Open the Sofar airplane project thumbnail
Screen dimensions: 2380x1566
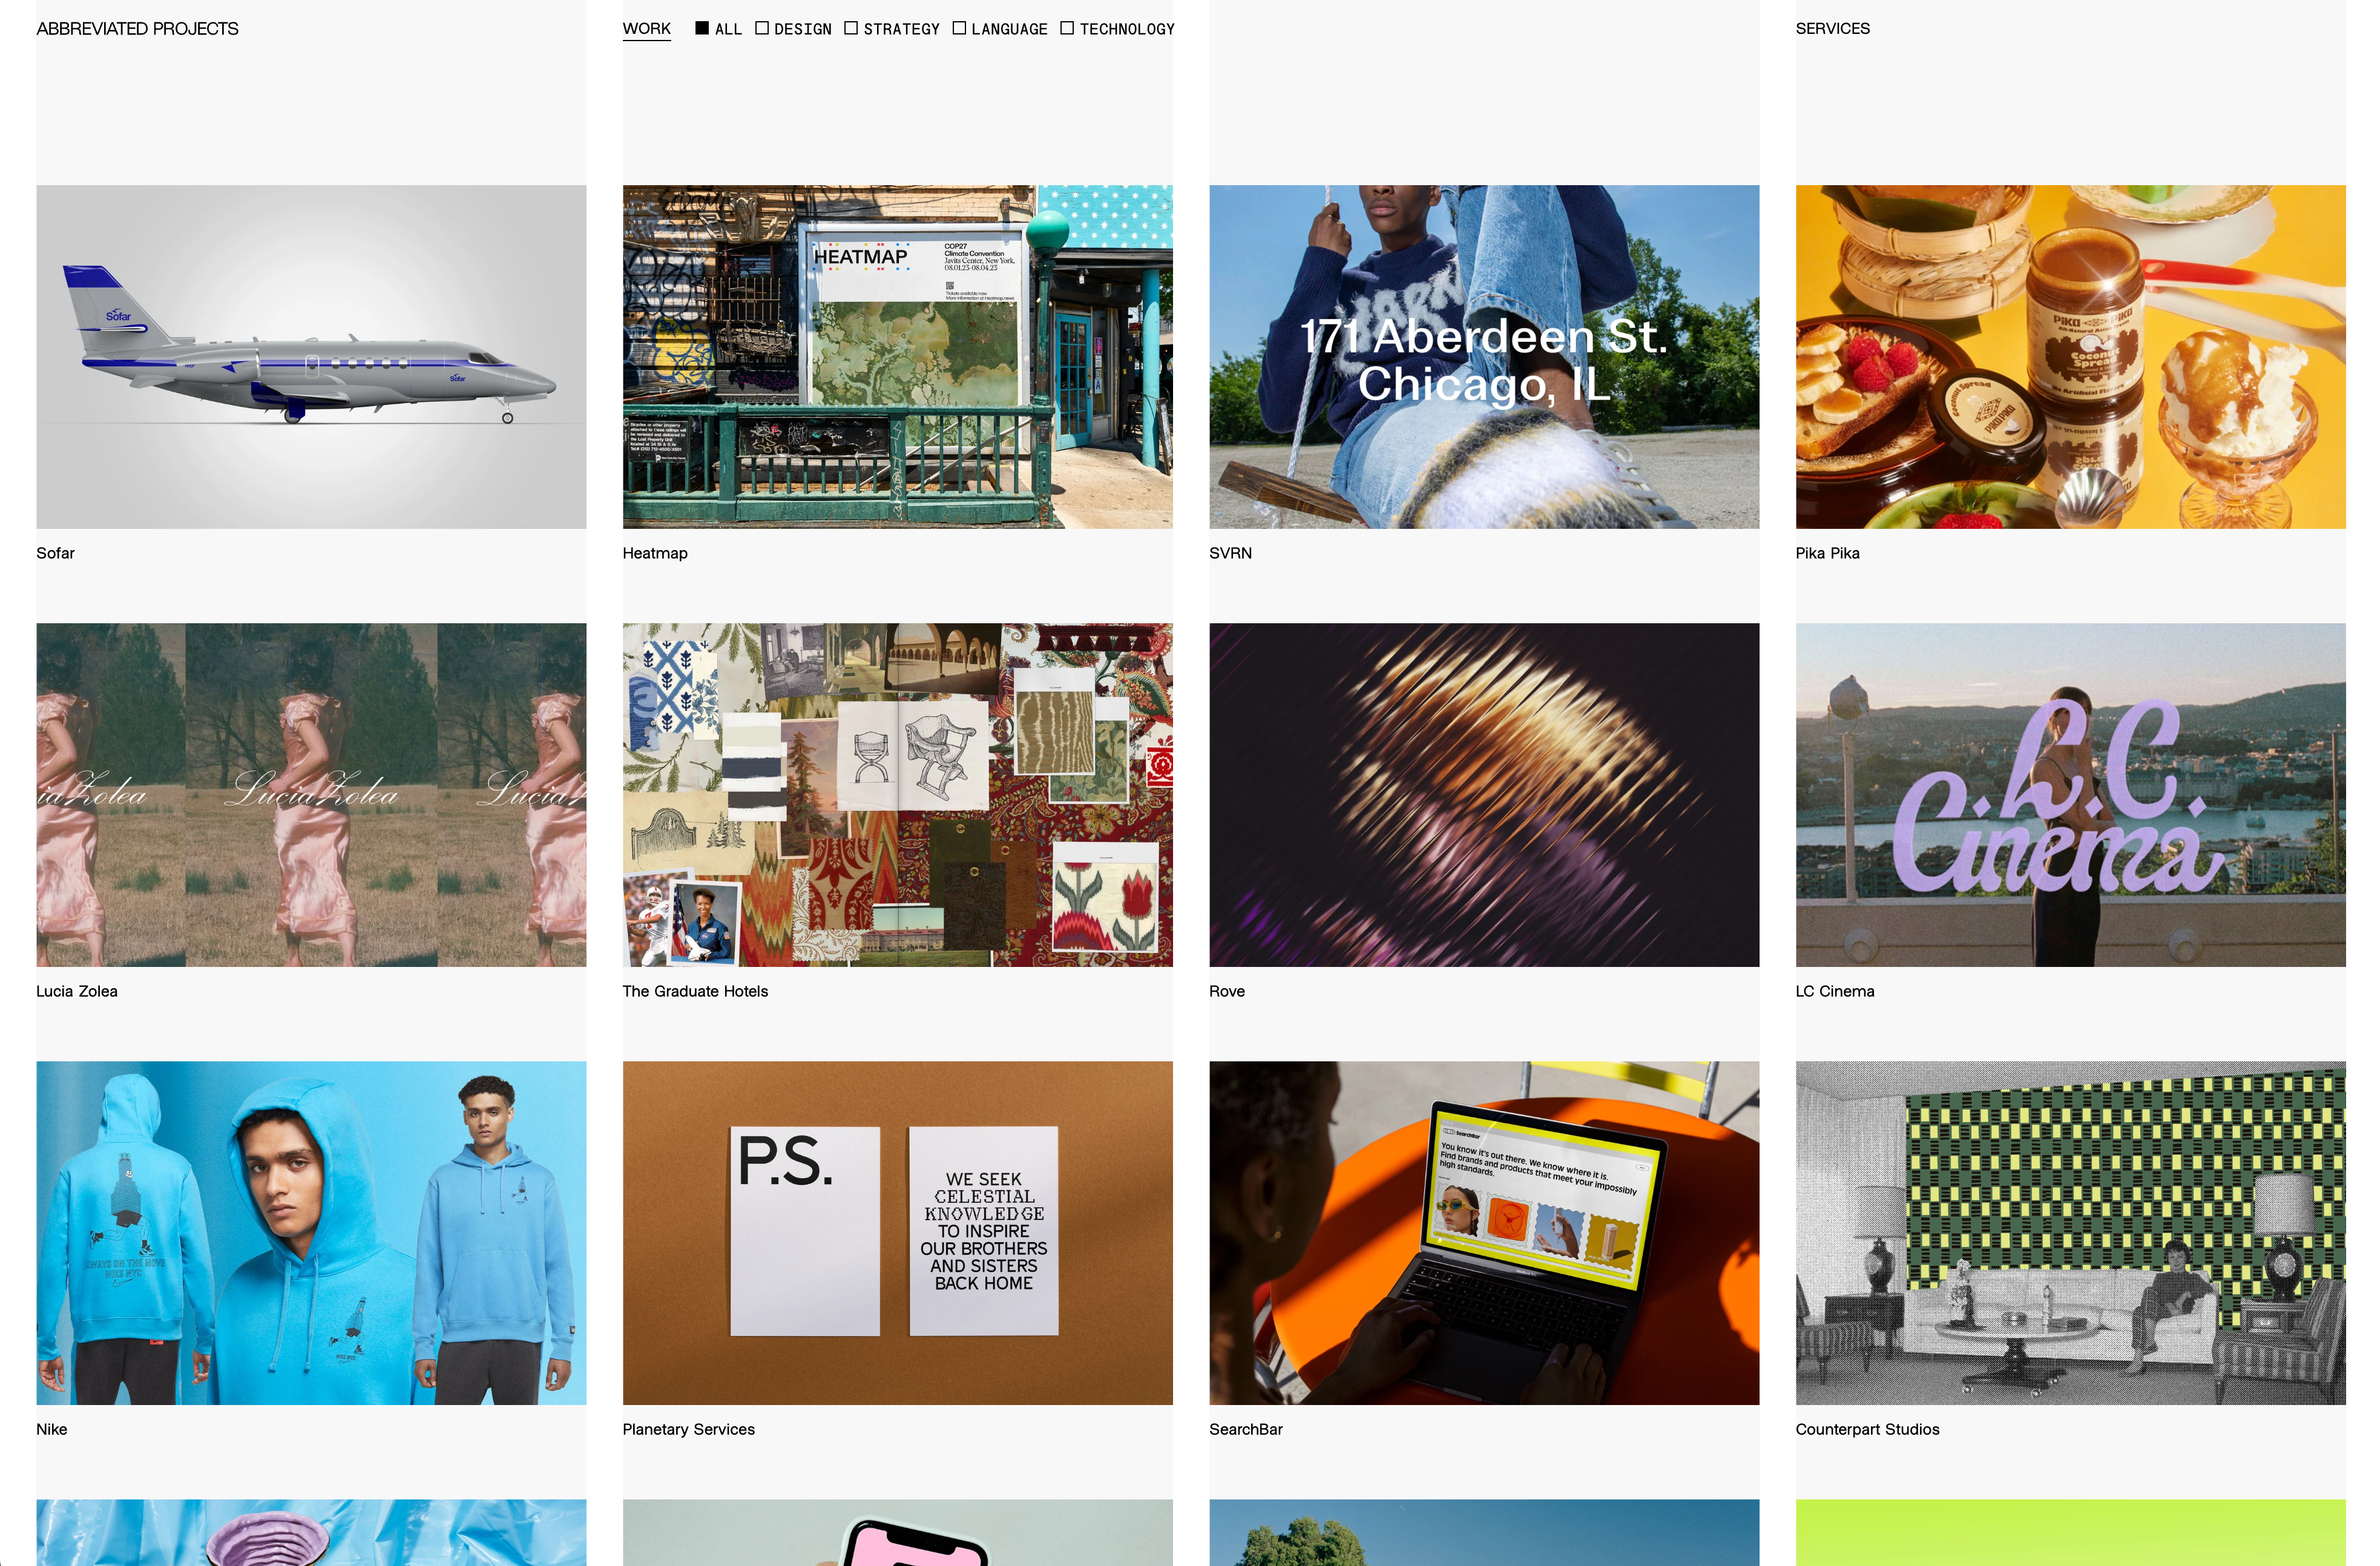[x=311, y=356]
